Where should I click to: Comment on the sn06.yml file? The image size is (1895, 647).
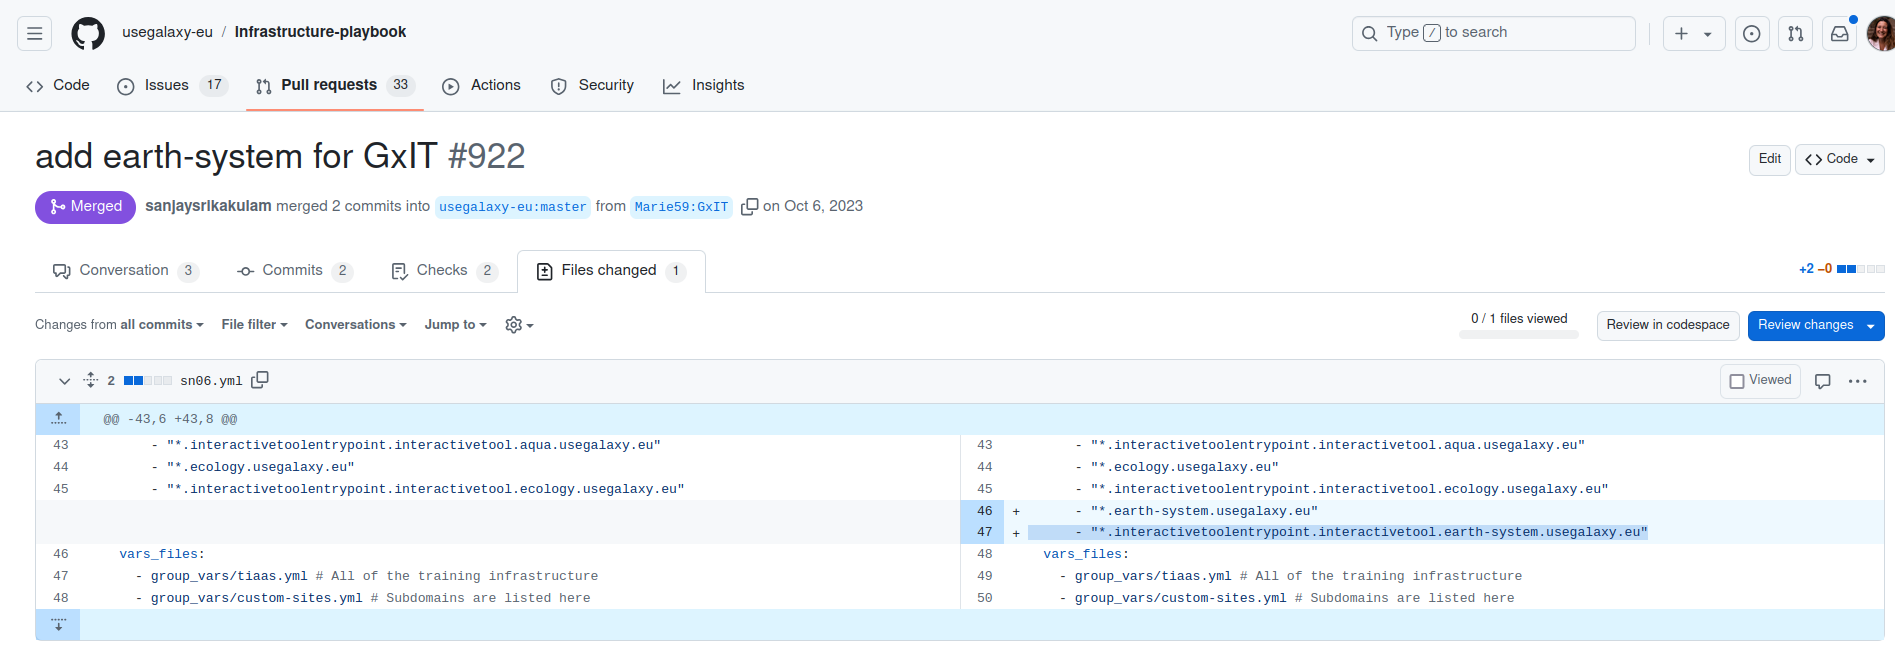(x=1823, y=381)
